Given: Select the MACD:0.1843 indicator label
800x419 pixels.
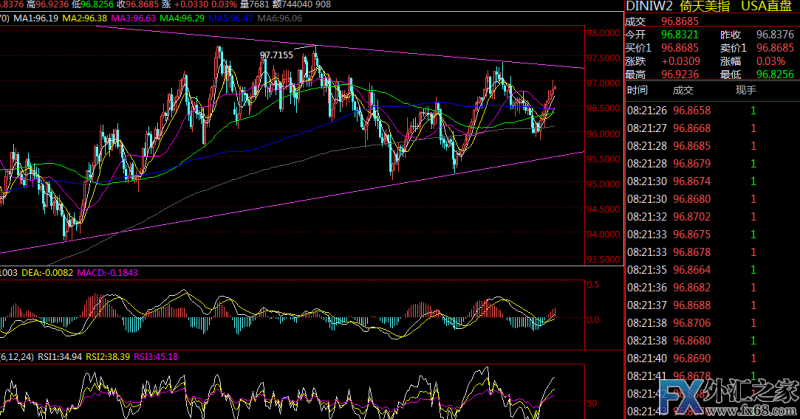Looking at the screenshot, I should [x=112, y=272].
